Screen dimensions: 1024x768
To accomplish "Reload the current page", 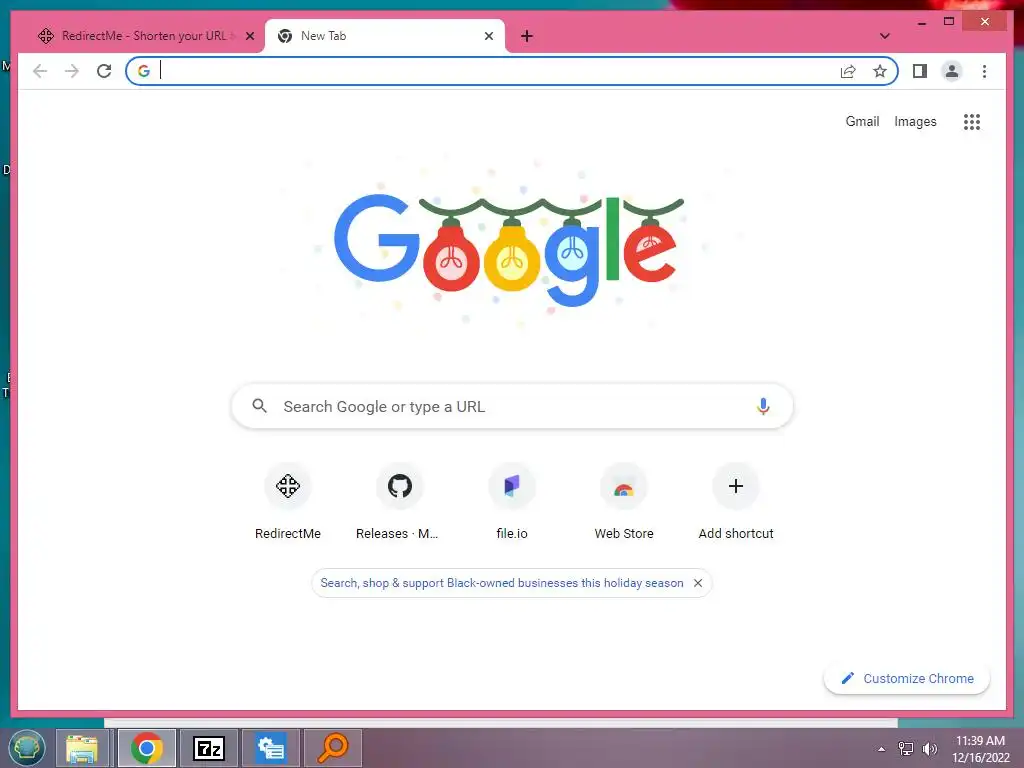I will (x=104, y=71).
